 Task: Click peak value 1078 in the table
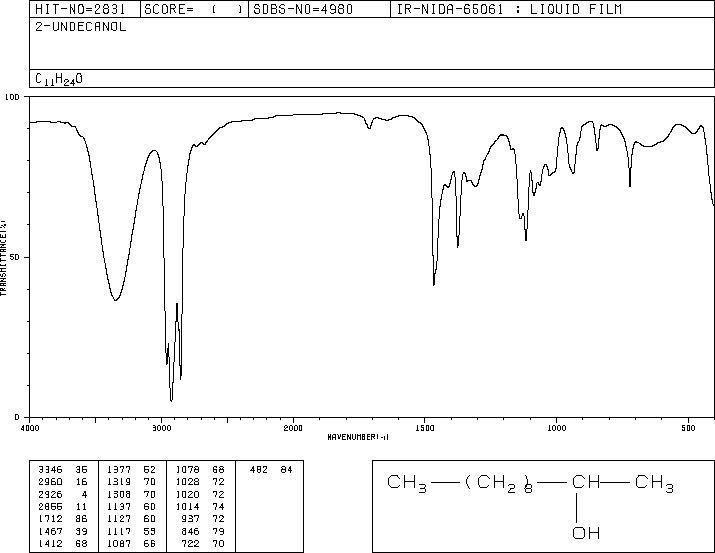pyautogui.click(x=188, y=470)
